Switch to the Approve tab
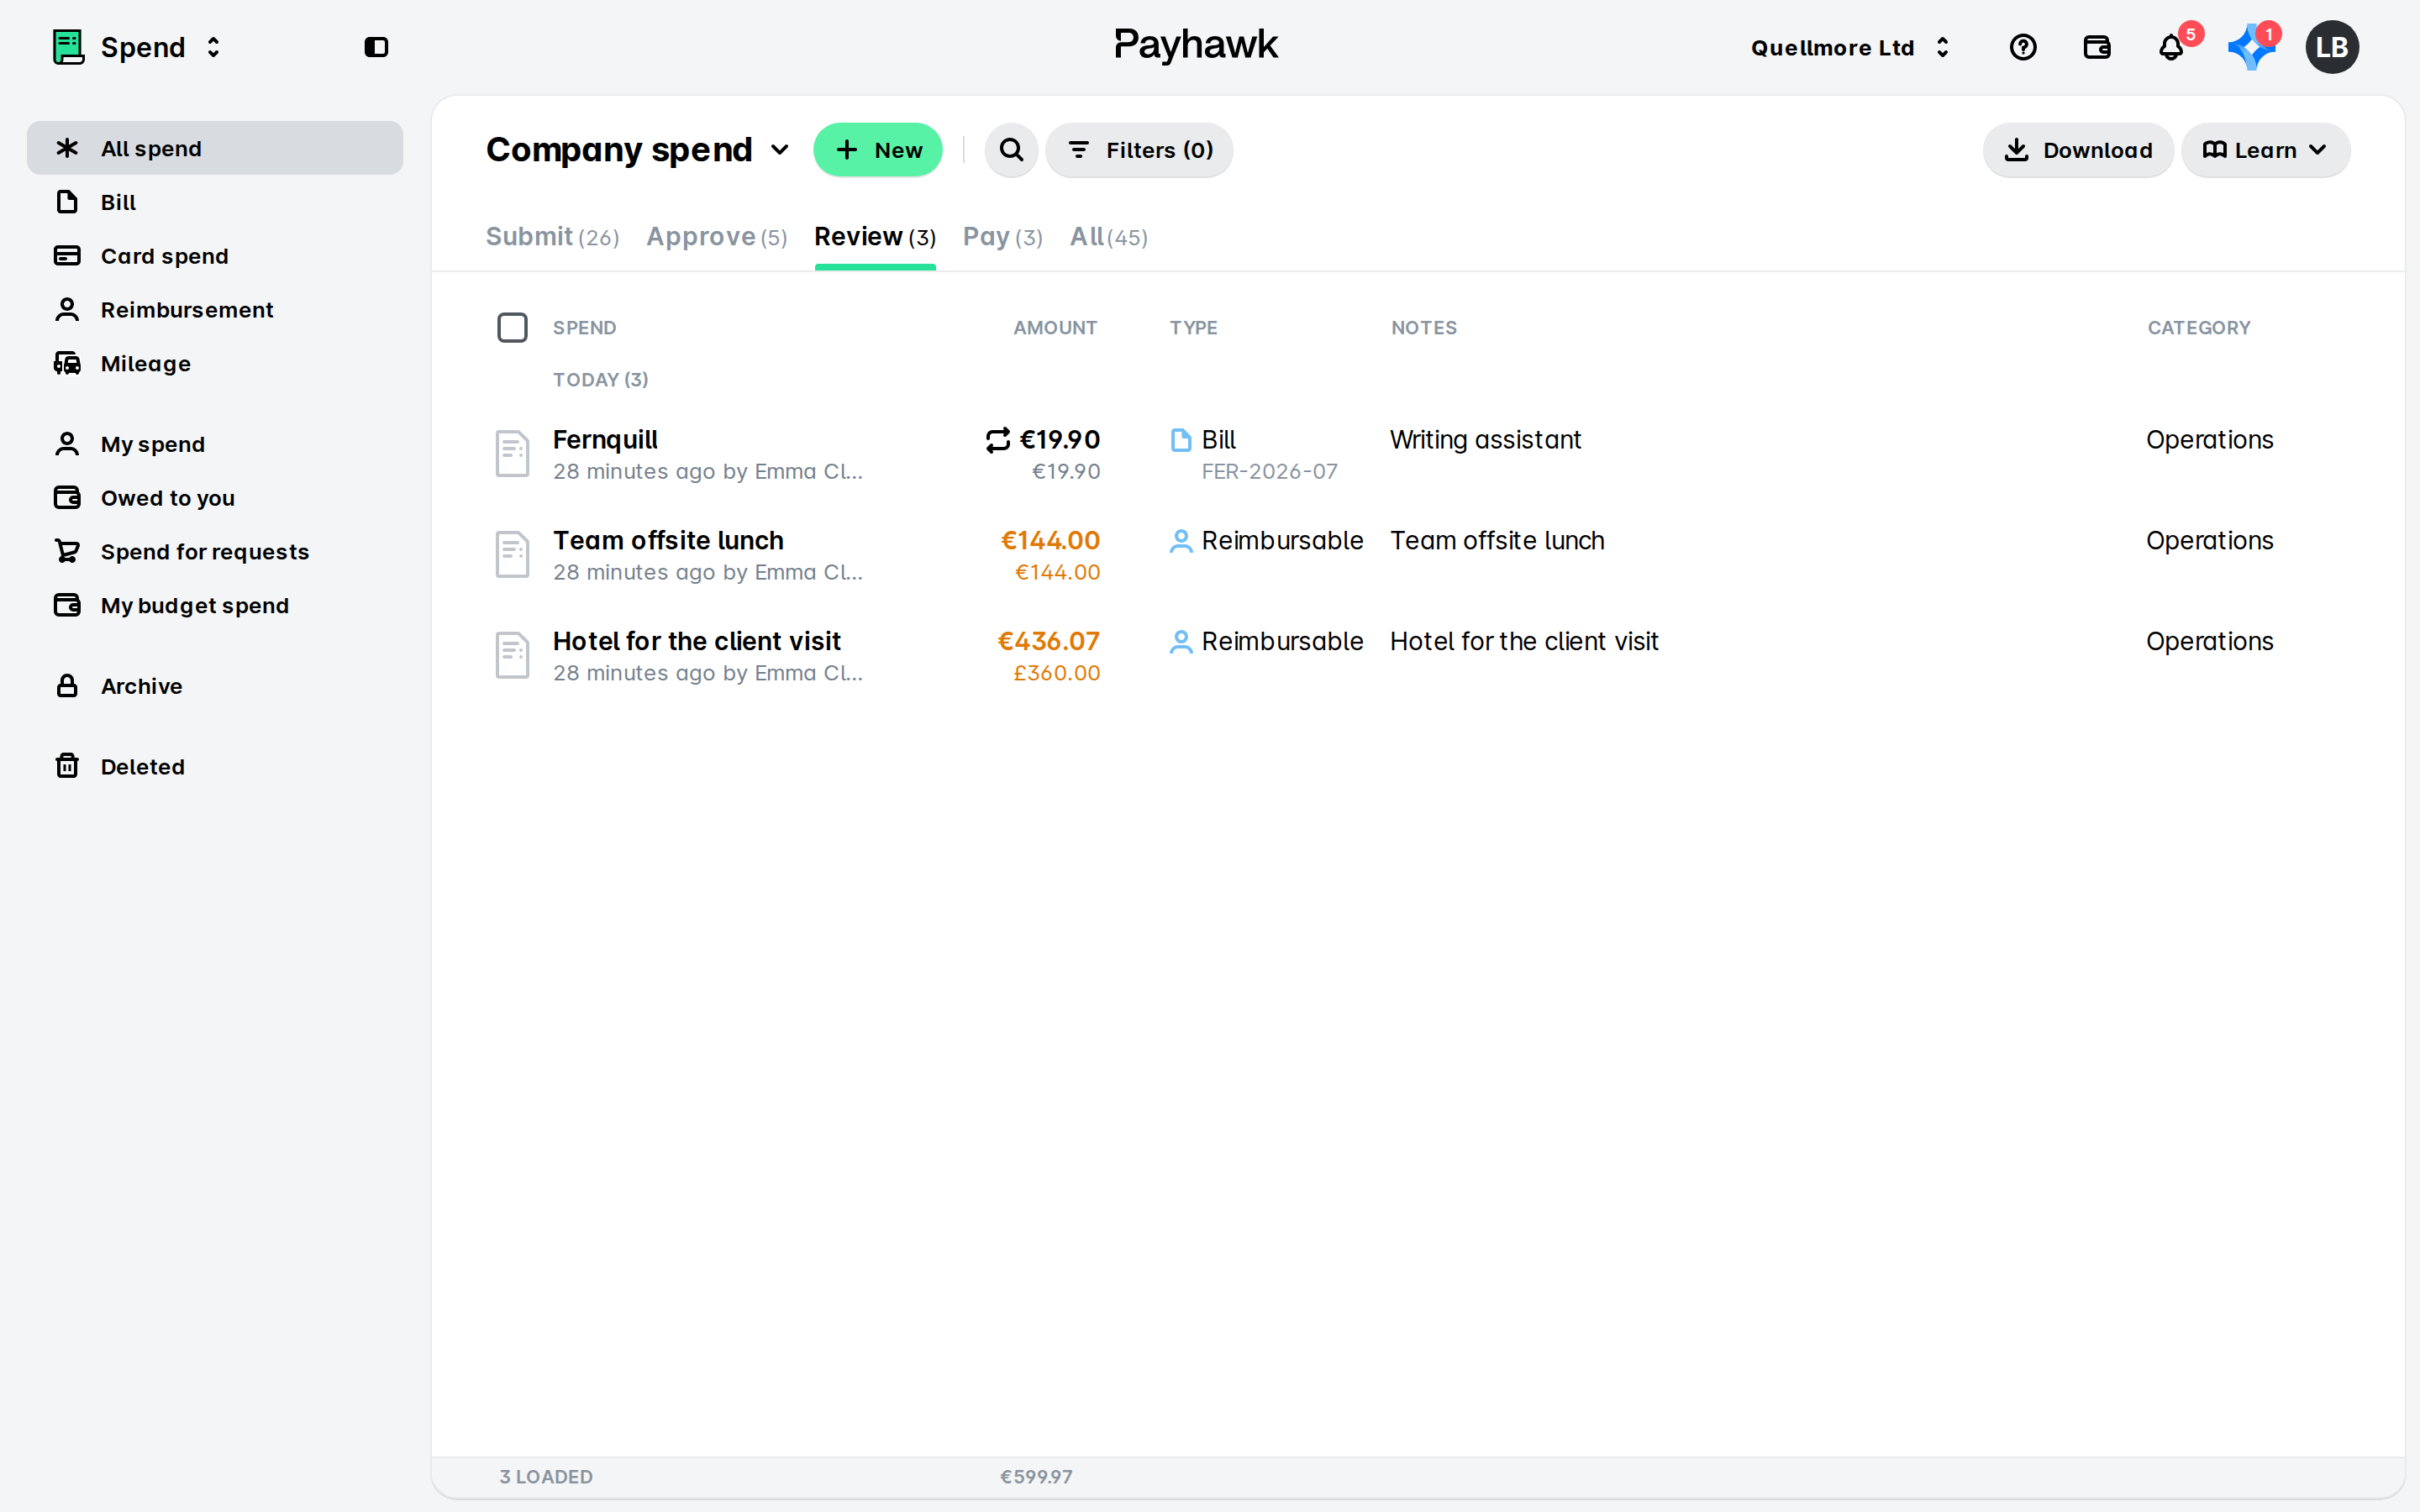 [x=716, y=237]
